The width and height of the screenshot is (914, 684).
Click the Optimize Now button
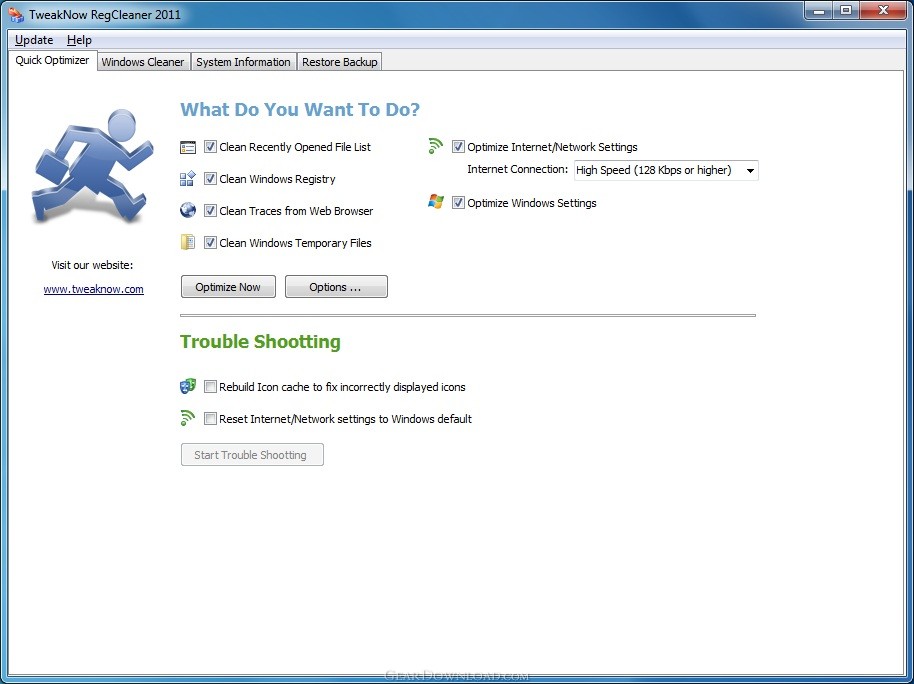[228, 287]
